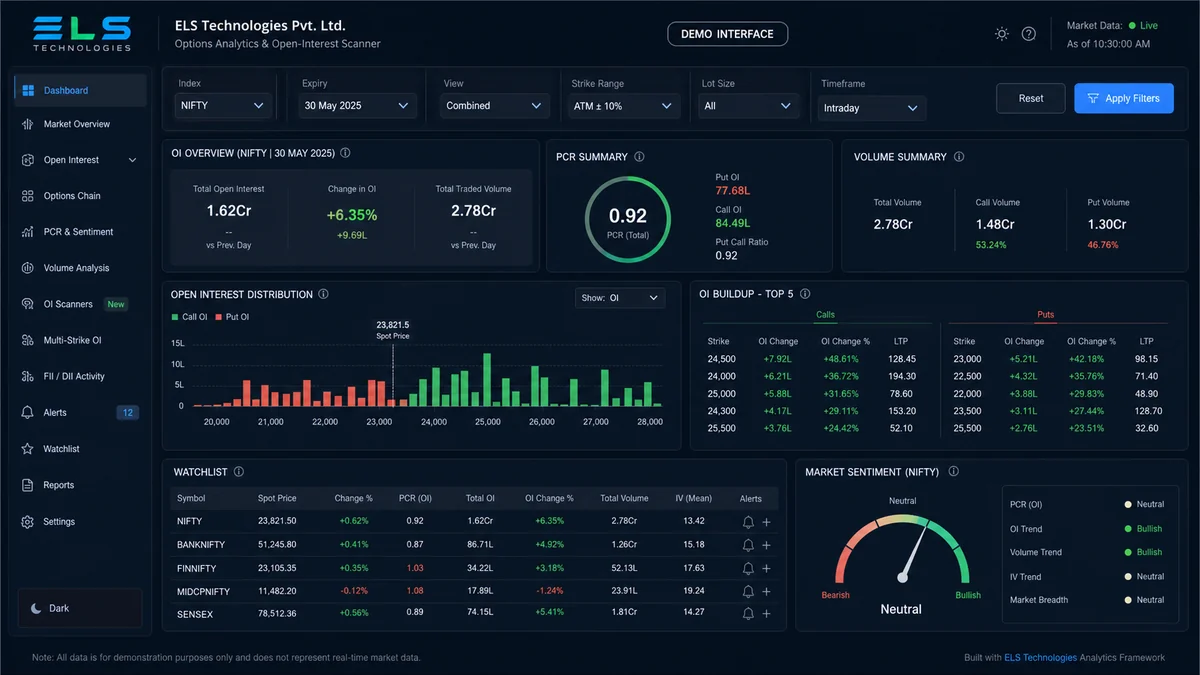Click the 23,000 strike in Puts table

(x=967, y=359)
